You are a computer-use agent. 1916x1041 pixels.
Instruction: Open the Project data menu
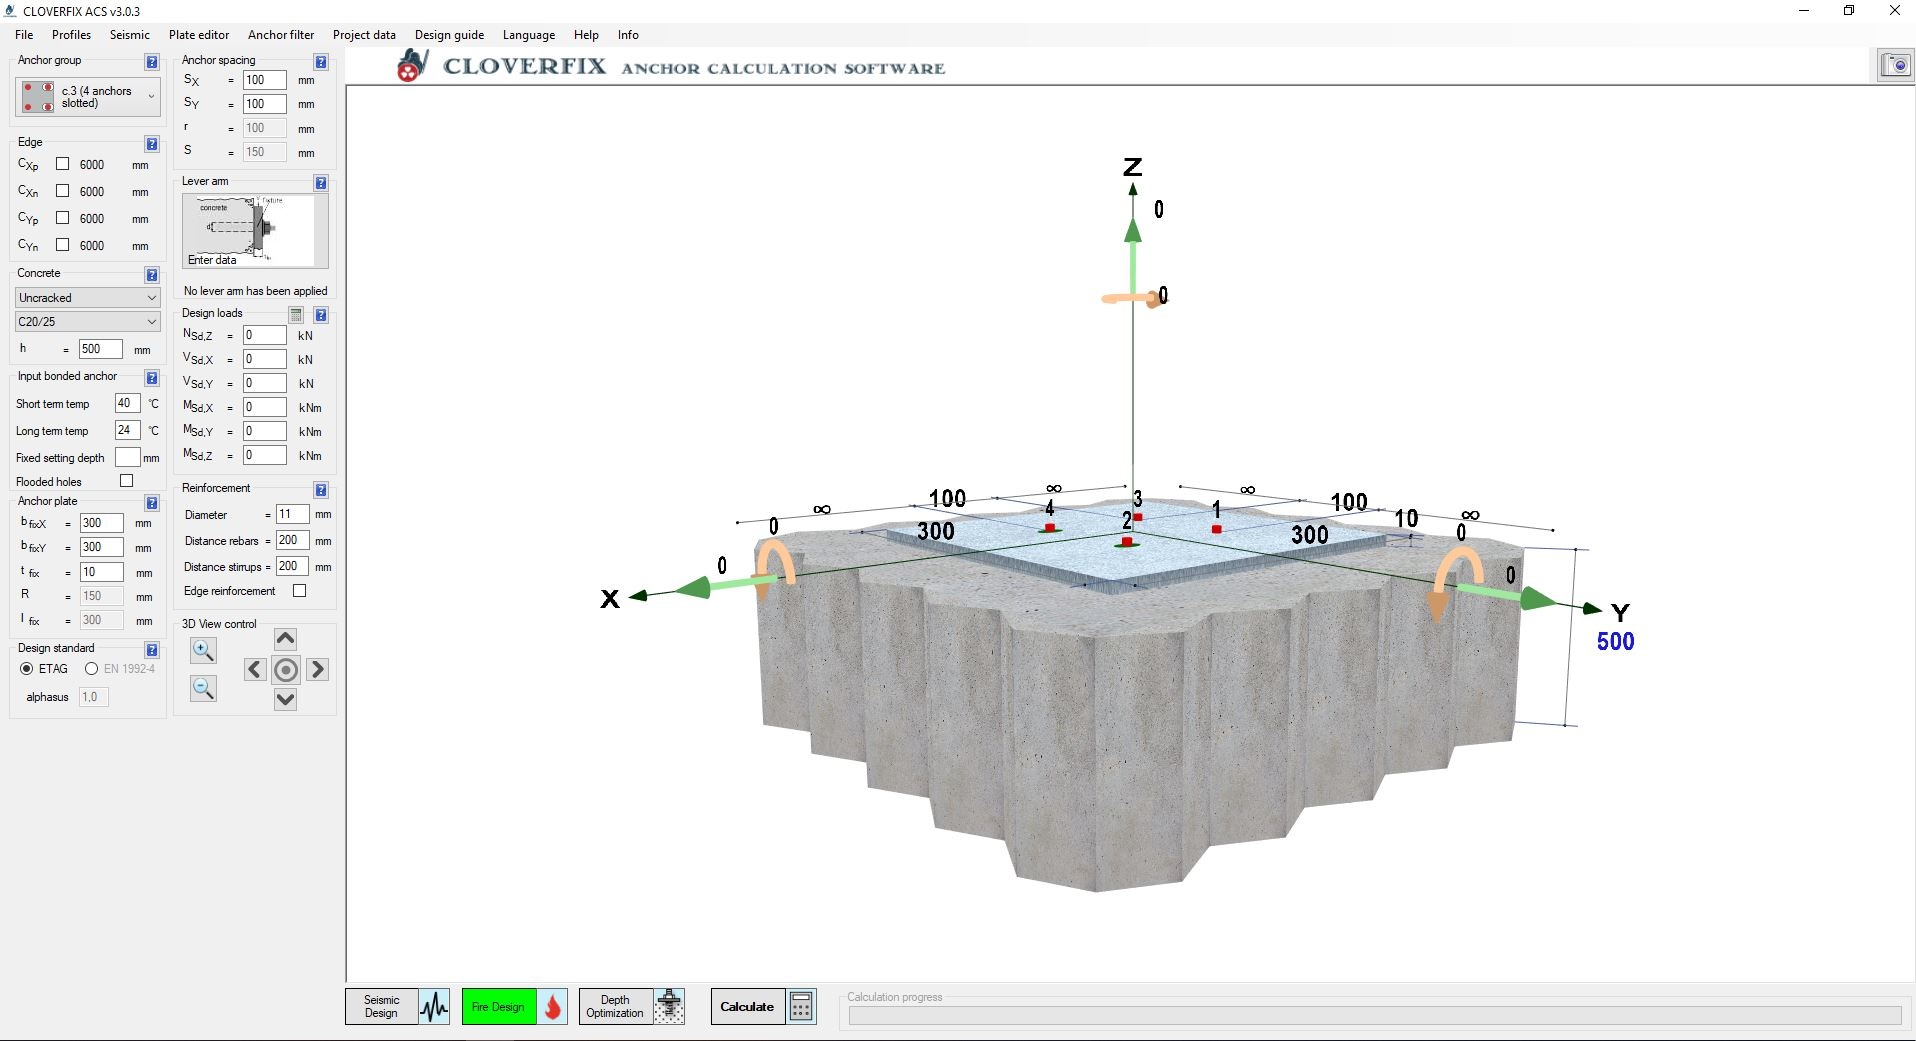(364, 35)
